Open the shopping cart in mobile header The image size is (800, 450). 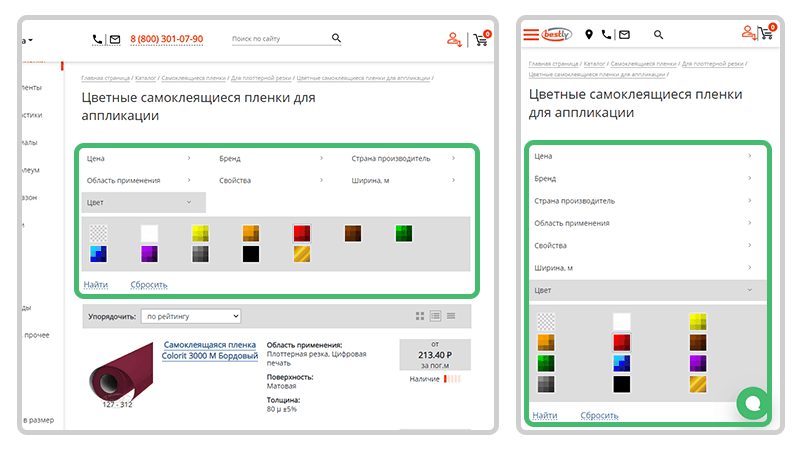tap(767, 32)
